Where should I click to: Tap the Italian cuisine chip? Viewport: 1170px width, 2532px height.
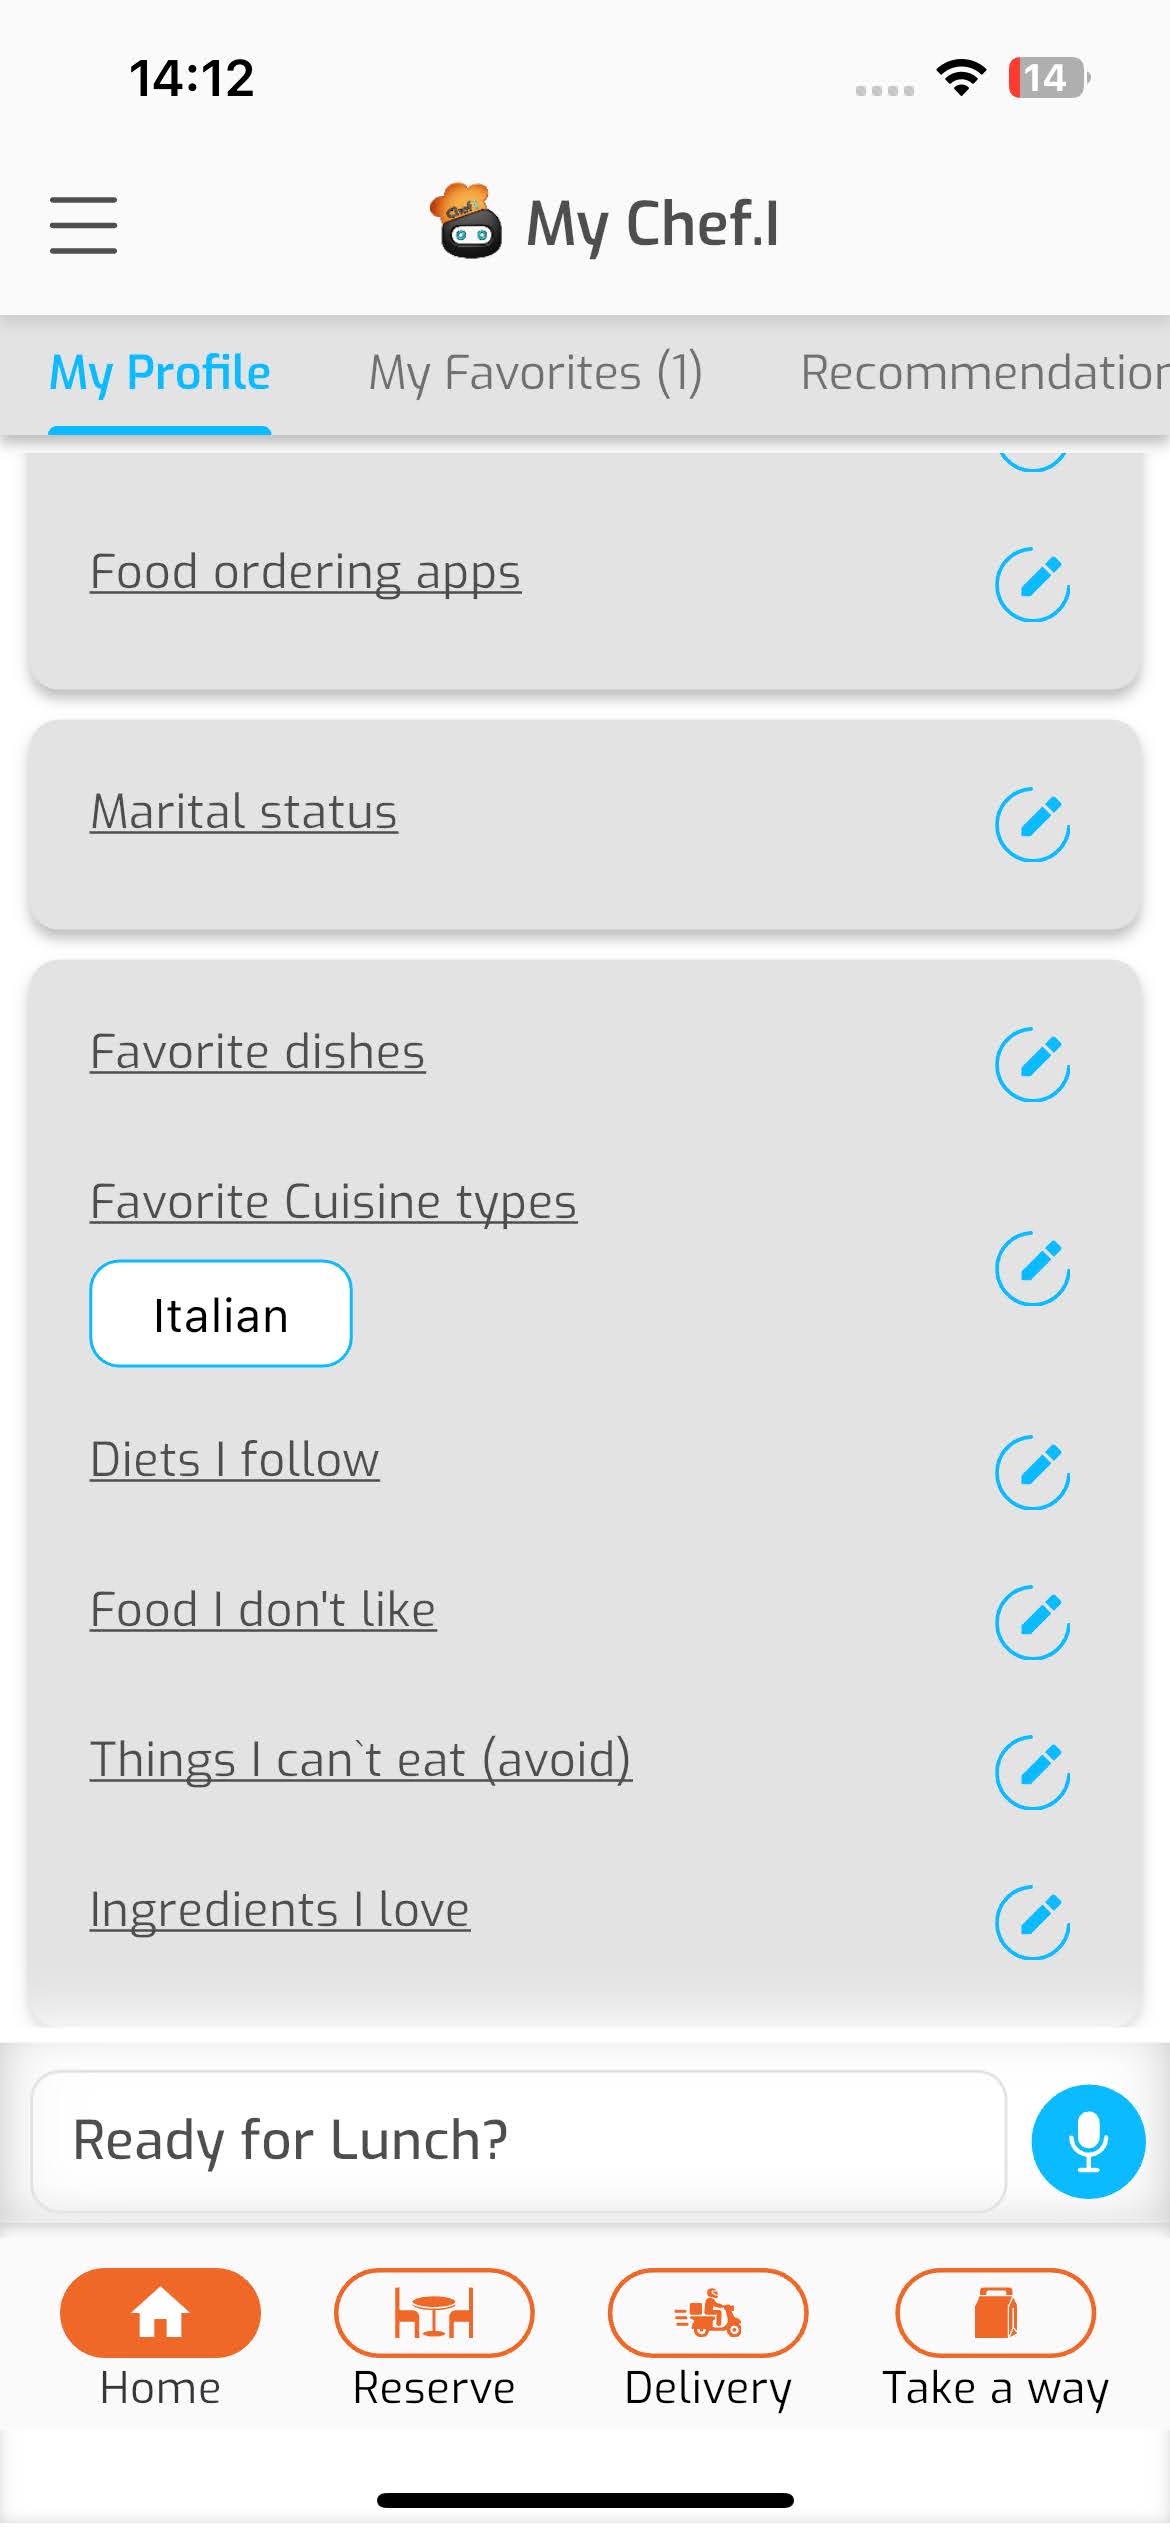(221, 1314)
